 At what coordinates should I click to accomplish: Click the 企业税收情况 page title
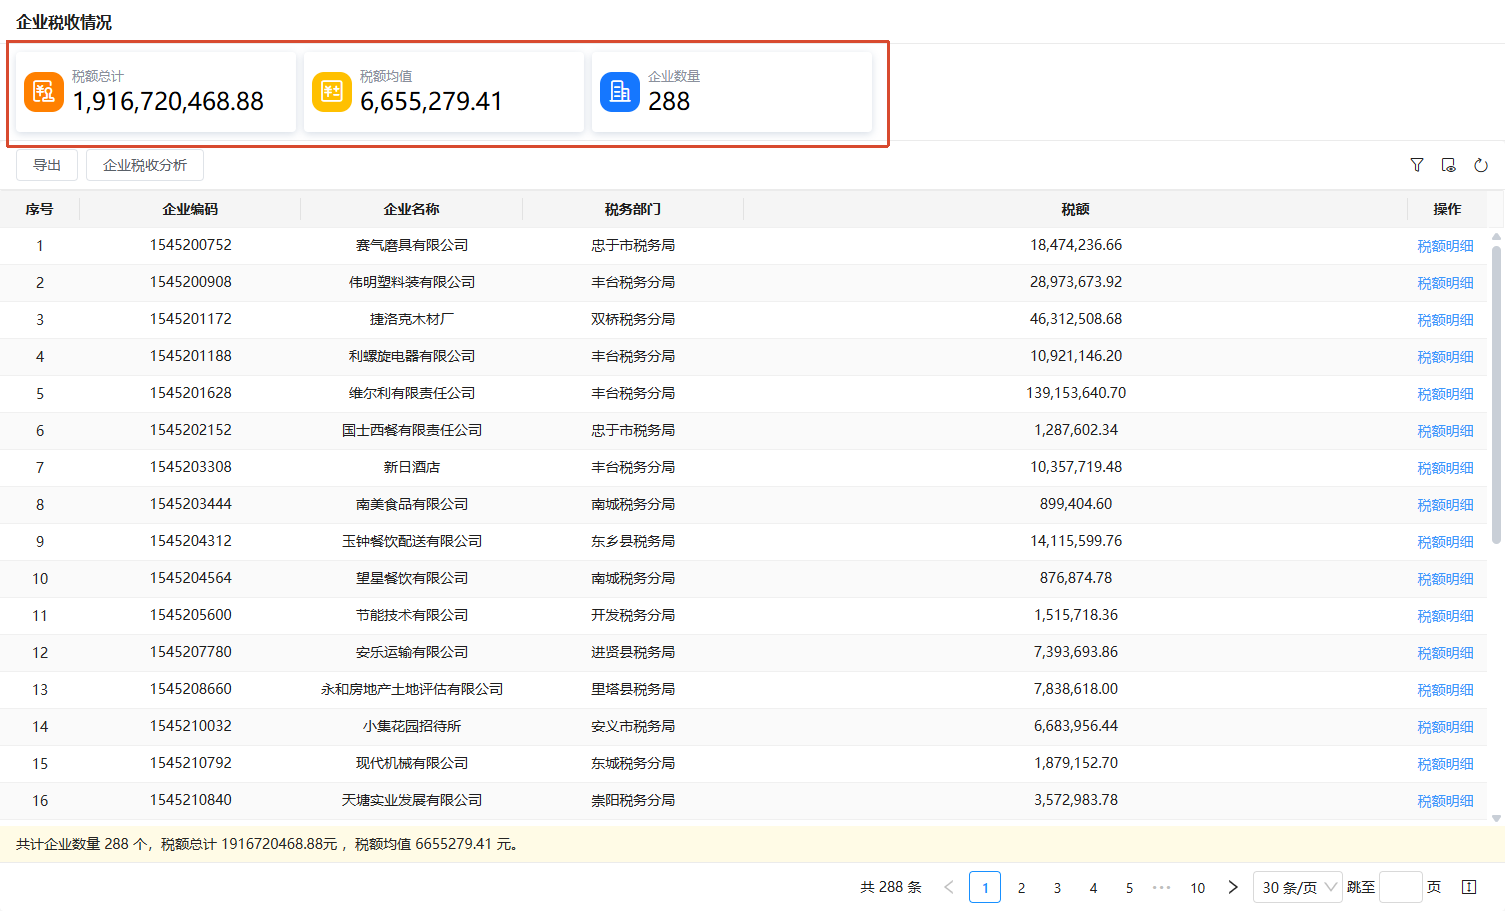tap(64, 22)
